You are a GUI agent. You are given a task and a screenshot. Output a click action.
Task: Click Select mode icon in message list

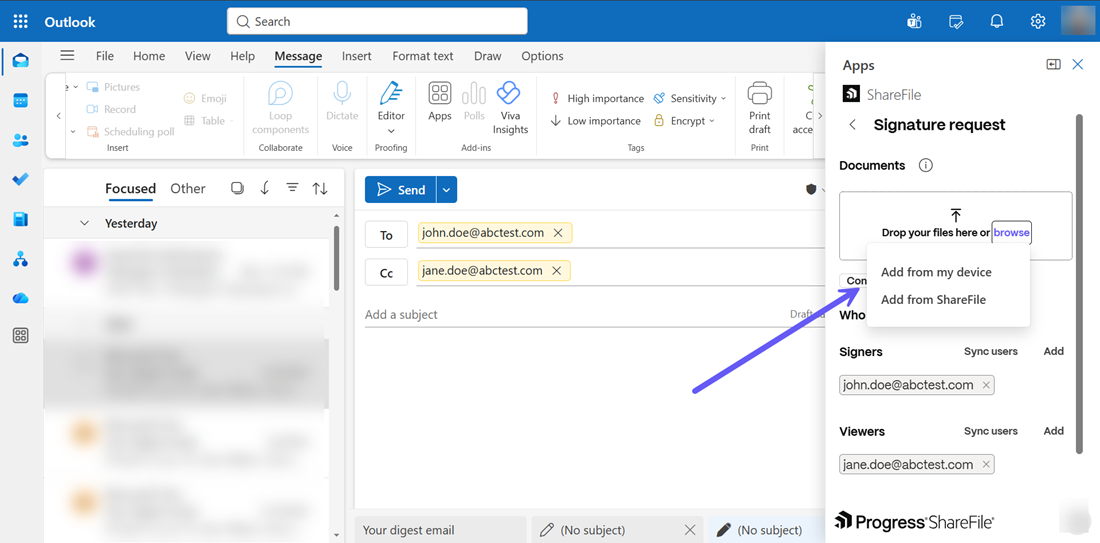pyautogui.click(x=237, y=188)
